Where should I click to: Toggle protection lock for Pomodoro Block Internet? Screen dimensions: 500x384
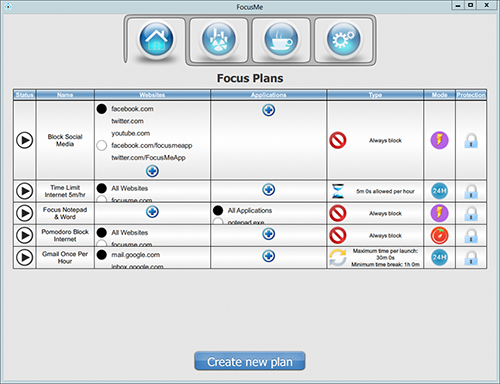471,236
